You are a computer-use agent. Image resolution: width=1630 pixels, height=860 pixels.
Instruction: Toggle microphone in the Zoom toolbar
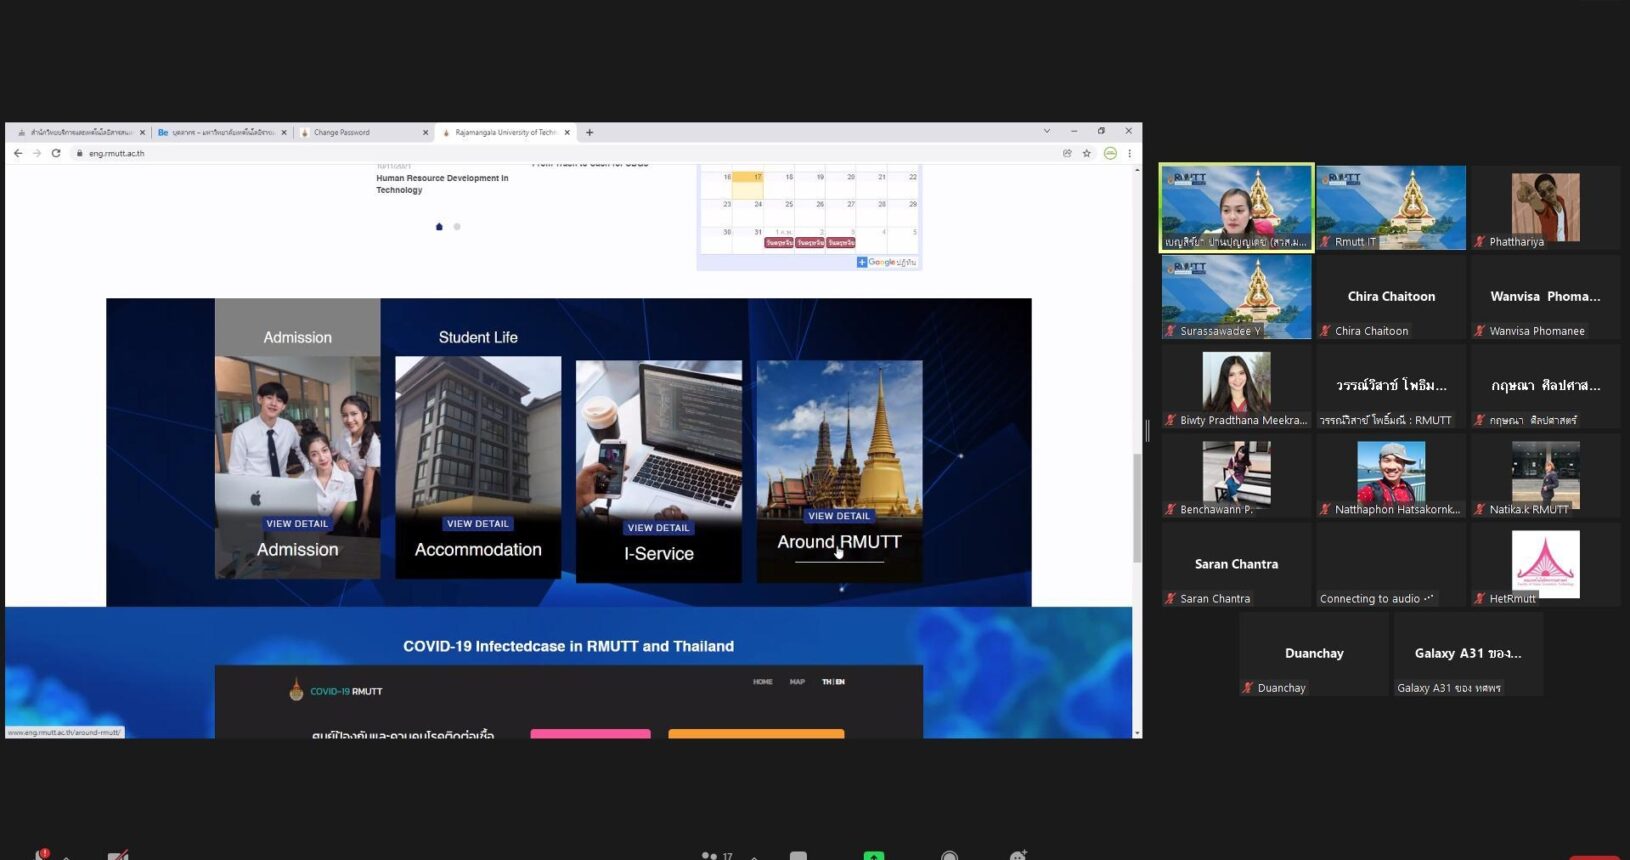(x=42, y=855)
